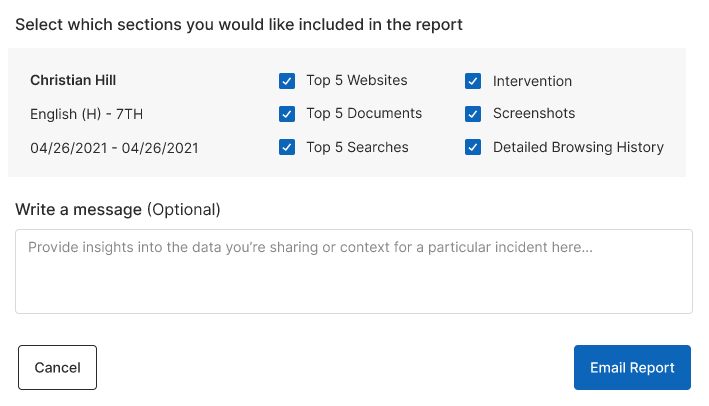
Task: Click the Select which sections heading
Action: [239, 24]
